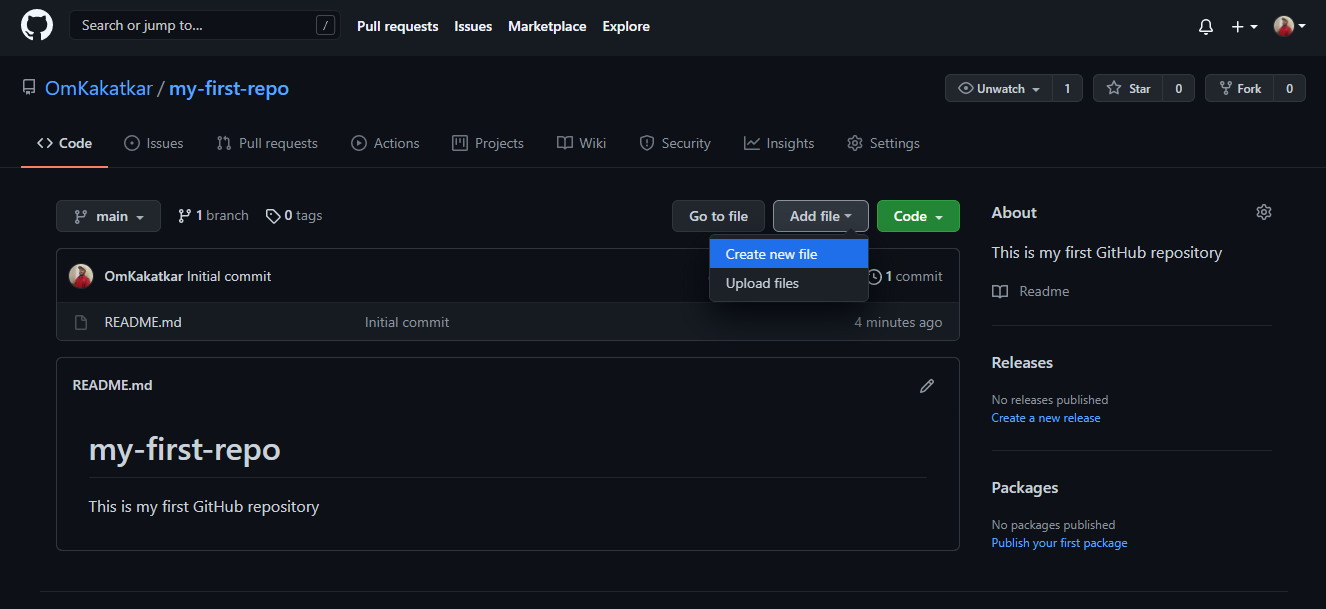Click No packages published text

coord(1053,525)
